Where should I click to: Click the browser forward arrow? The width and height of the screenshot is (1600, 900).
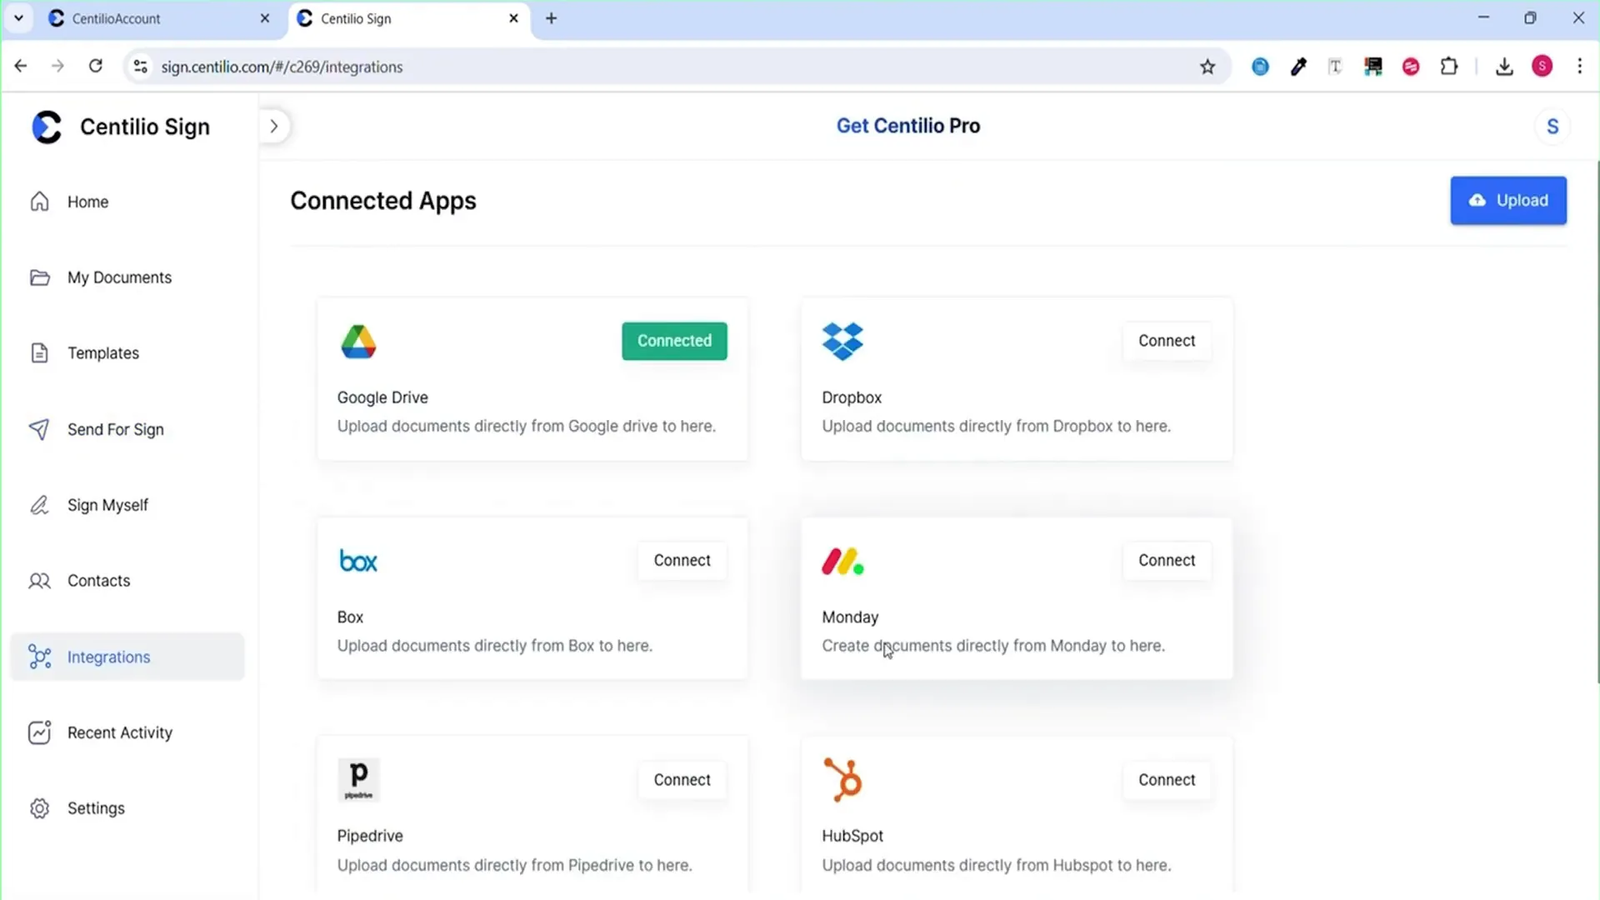(x=58, y=66)
